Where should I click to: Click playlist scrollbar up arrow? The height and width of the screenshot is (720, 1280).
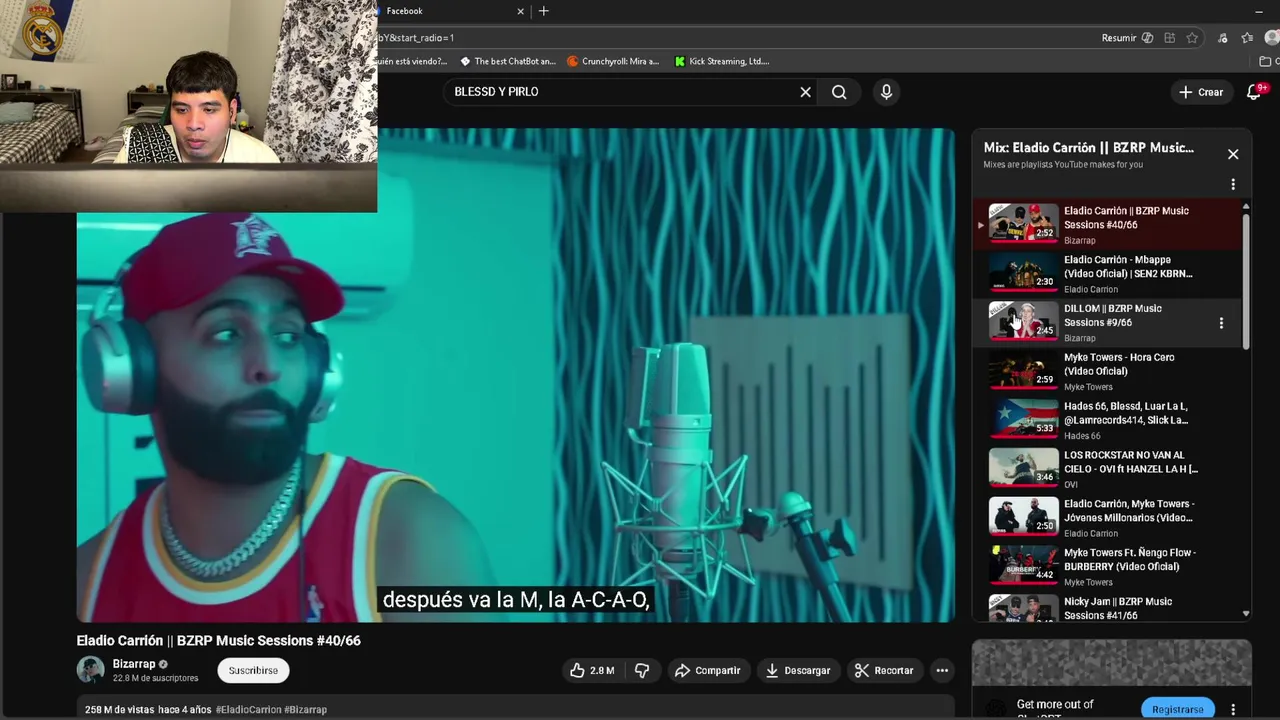click(x=1246, y=206)
